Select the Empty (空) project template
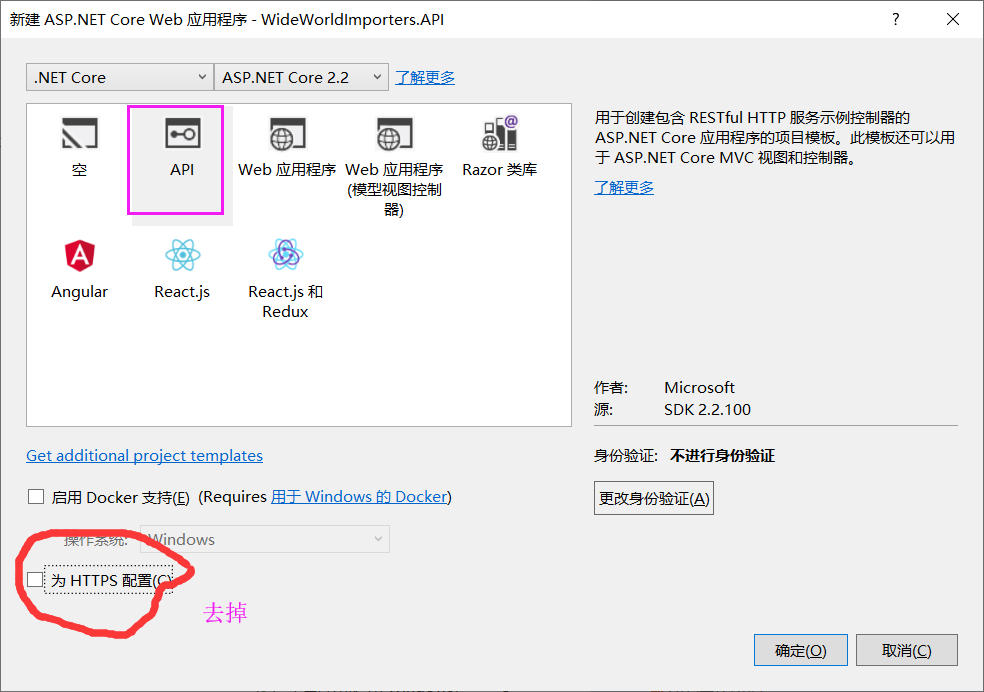This screenshot has height=692, width=984. click(79, 147)
